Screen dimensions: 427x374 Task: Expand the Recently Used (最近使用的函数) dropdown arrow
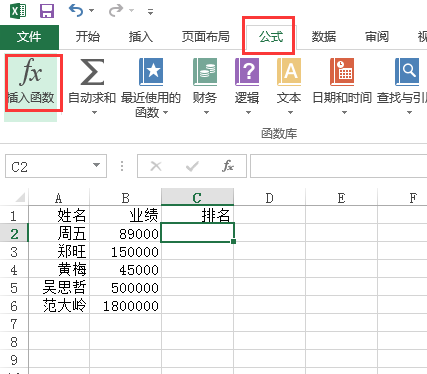[165, 113]
